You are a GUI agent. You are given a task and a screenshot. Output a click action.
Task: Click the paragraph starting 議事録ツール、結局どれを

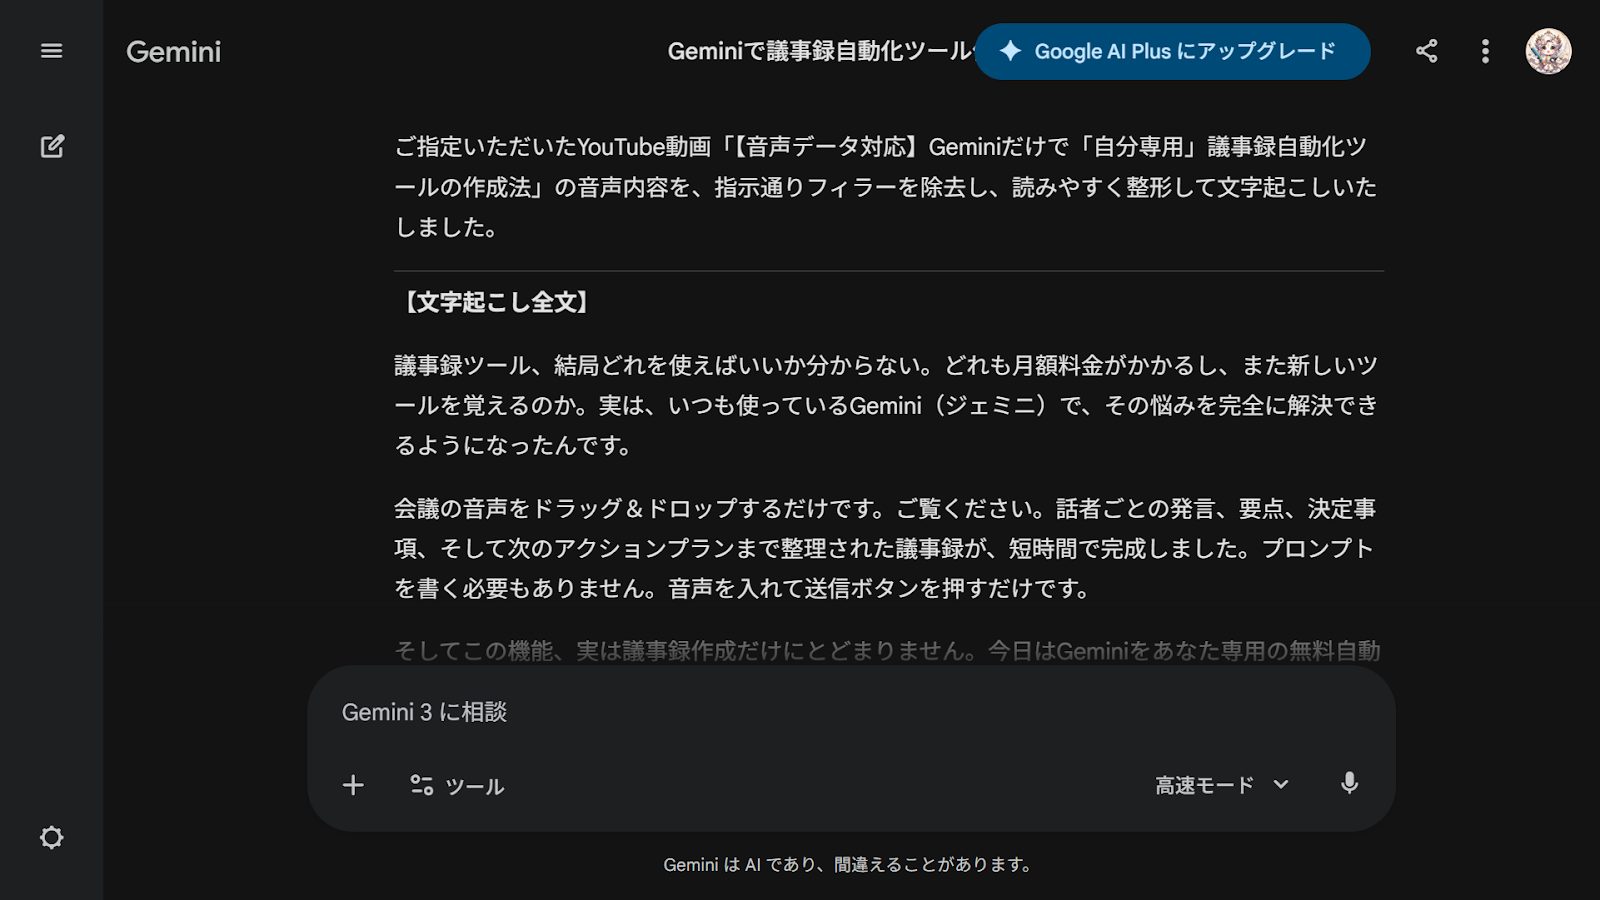click(886, 405)
